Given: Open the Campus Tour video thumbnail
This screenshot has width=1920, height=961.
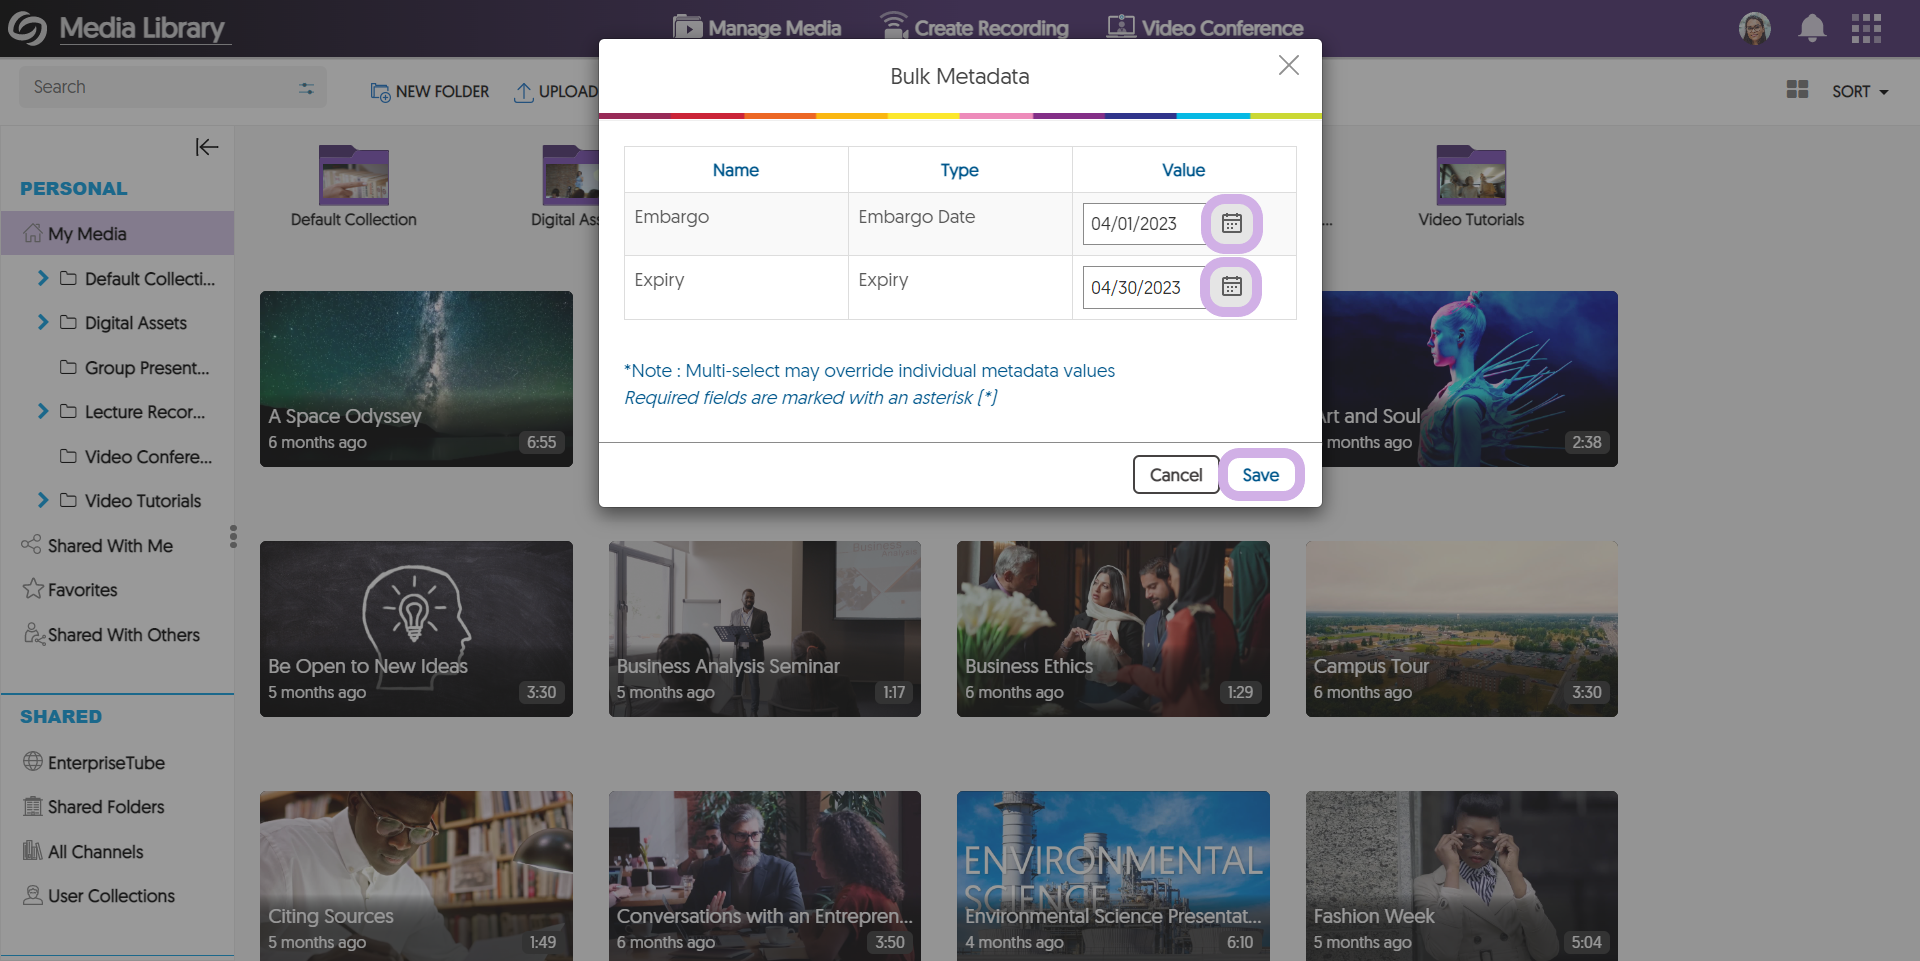Looking at the screenshot, I should 1461,628.
